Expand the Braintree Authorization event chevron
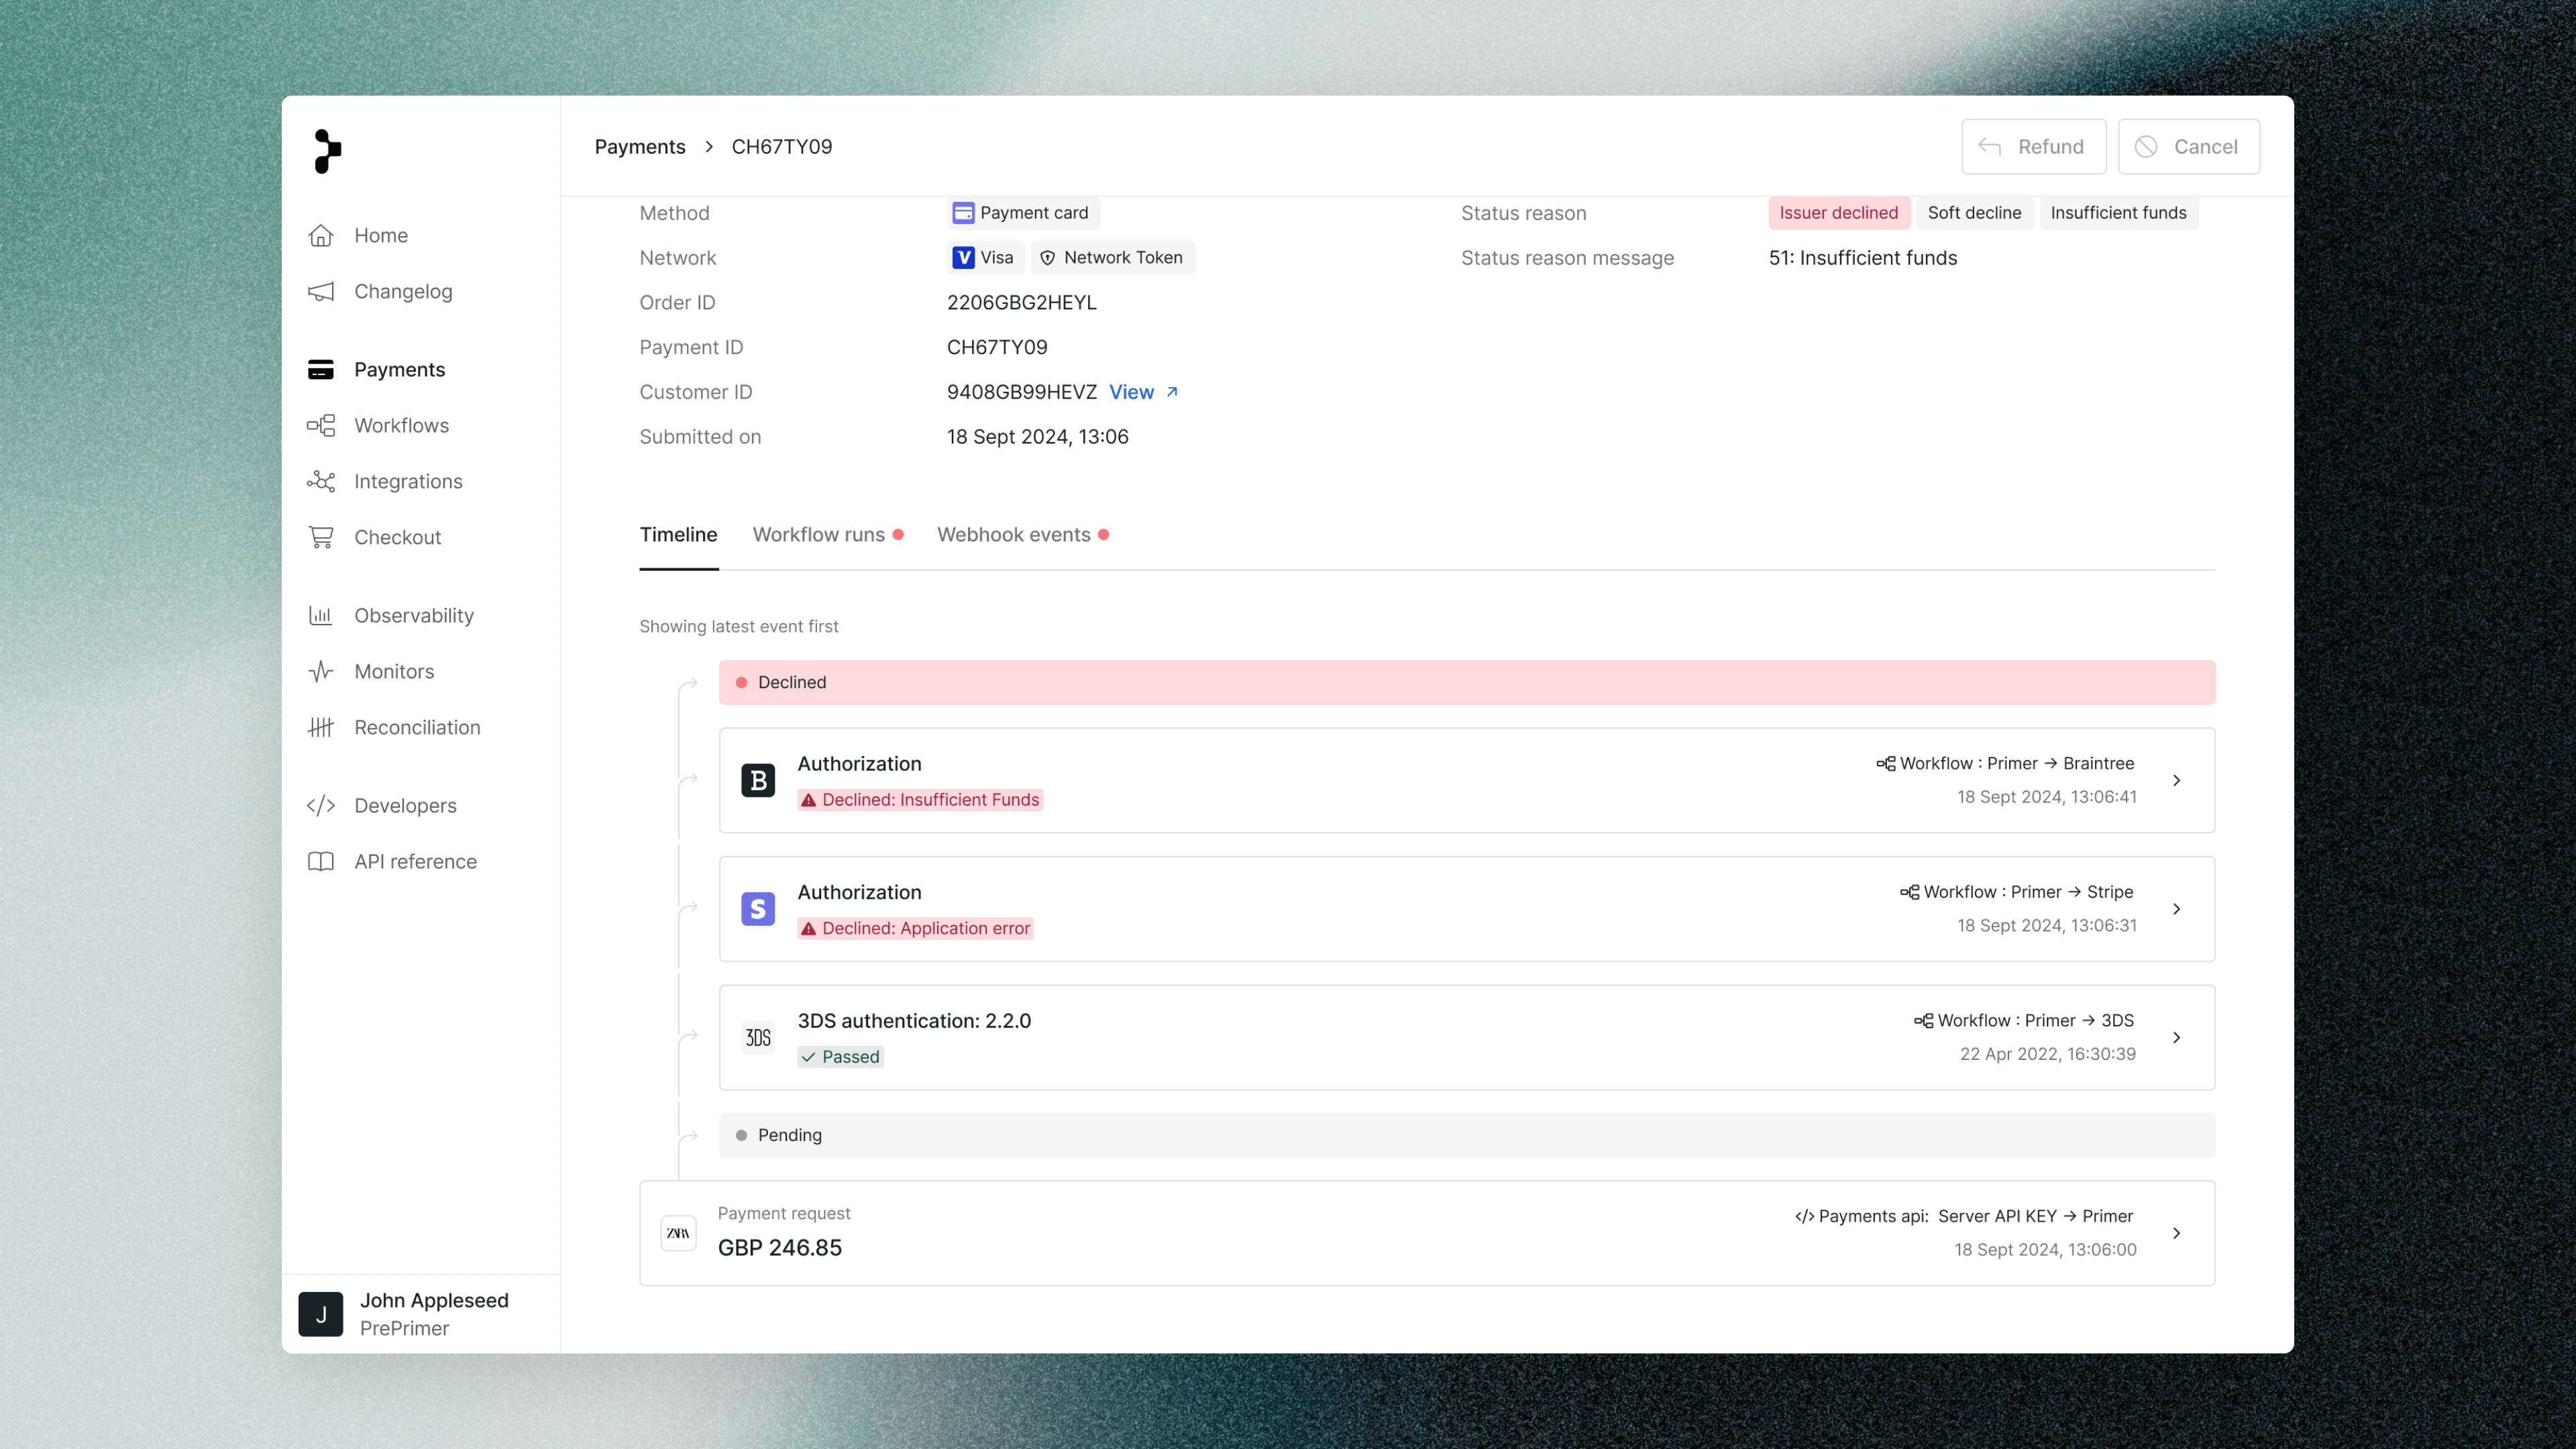This screenshot has height=1449, width=2576. (x=2176, y=781)
